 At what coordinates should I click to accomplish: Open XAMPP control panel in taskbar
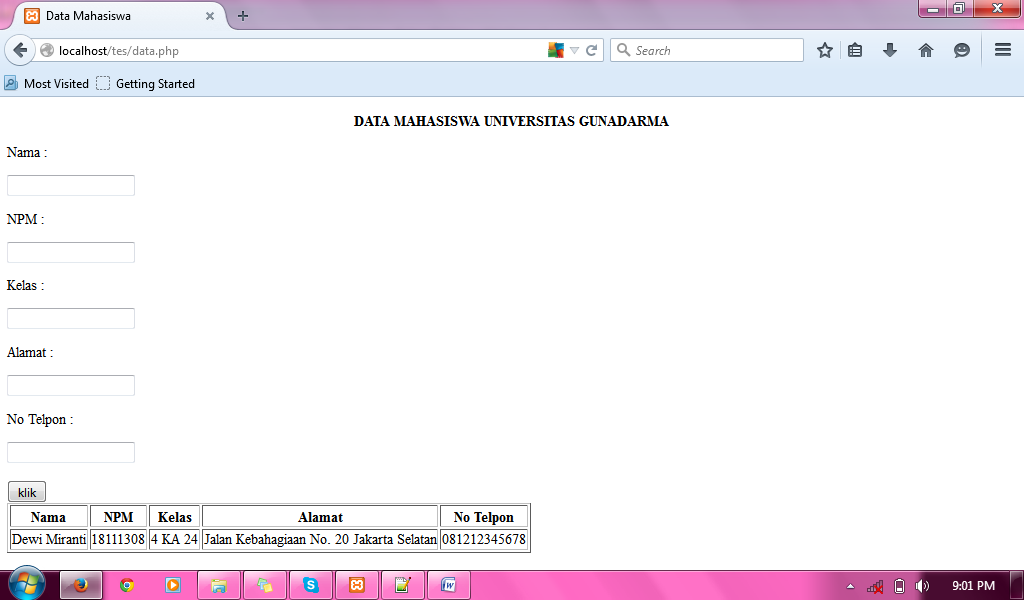357,585
